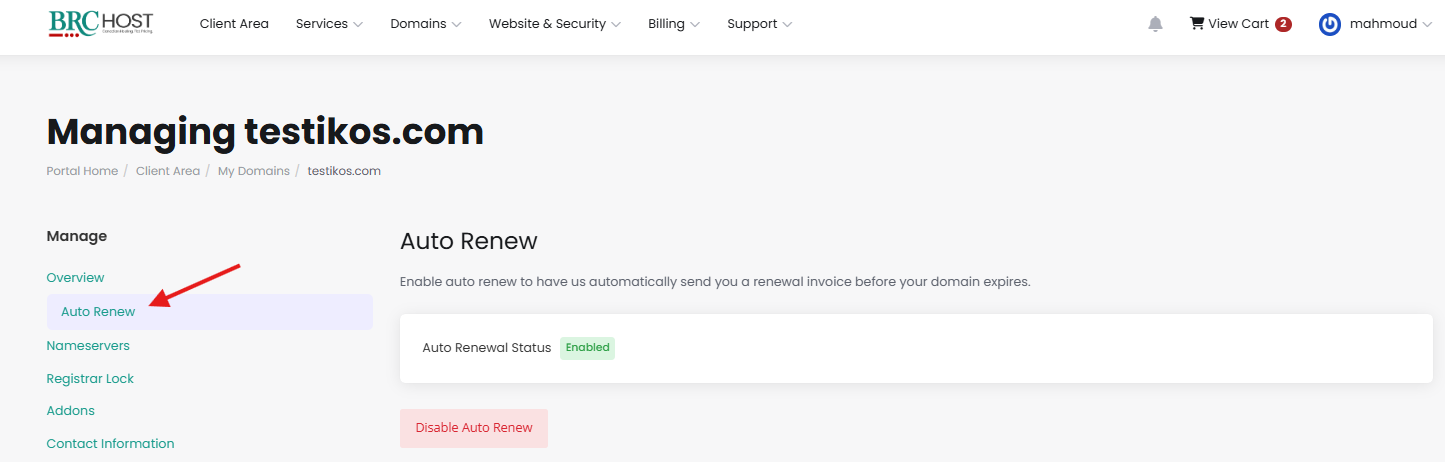Go to Client Area in navbar
This screenshot has width=1445, height=462.
(234, 24)
